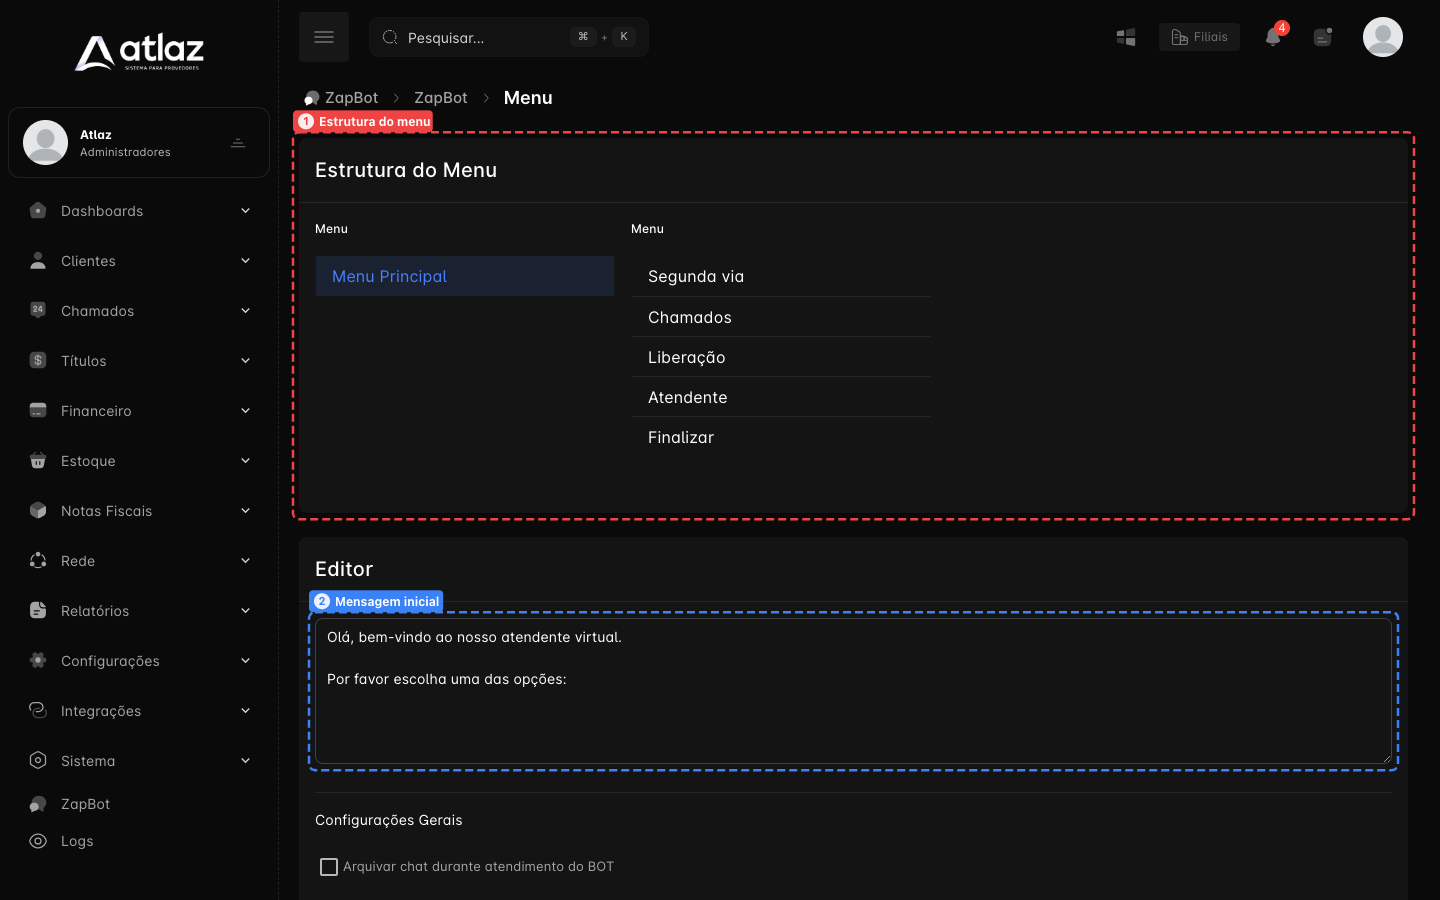Expand the Títulos chevron

coord(245,361)
